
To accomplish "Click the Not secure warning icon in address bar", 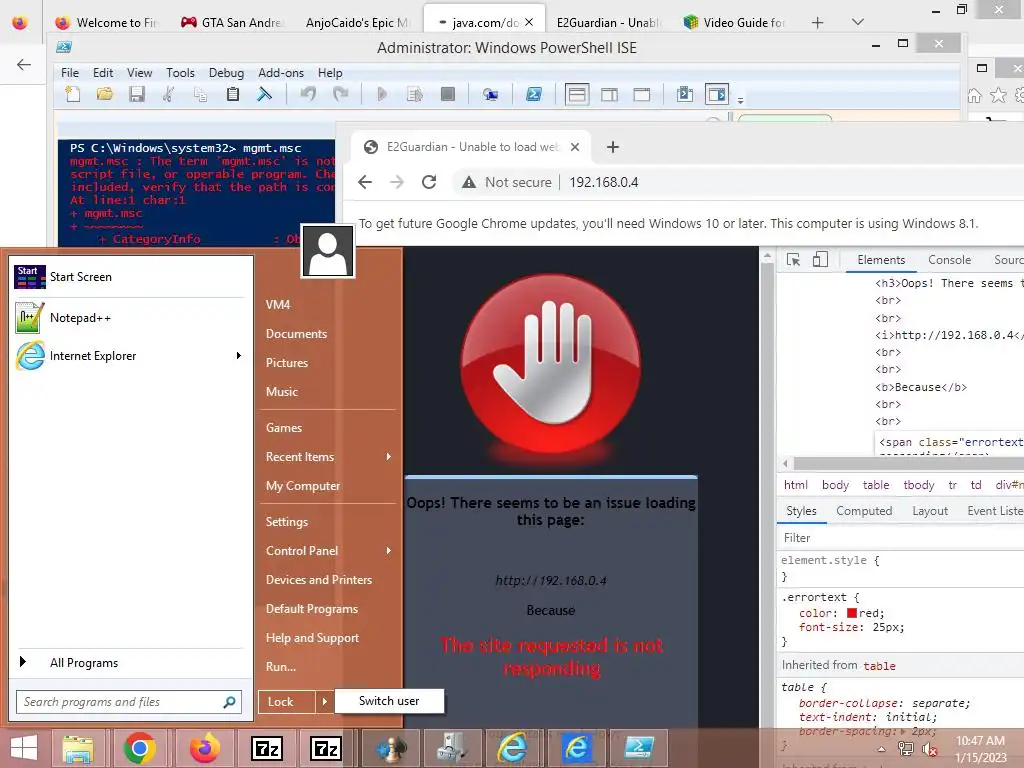I will [x=469, y=182].
